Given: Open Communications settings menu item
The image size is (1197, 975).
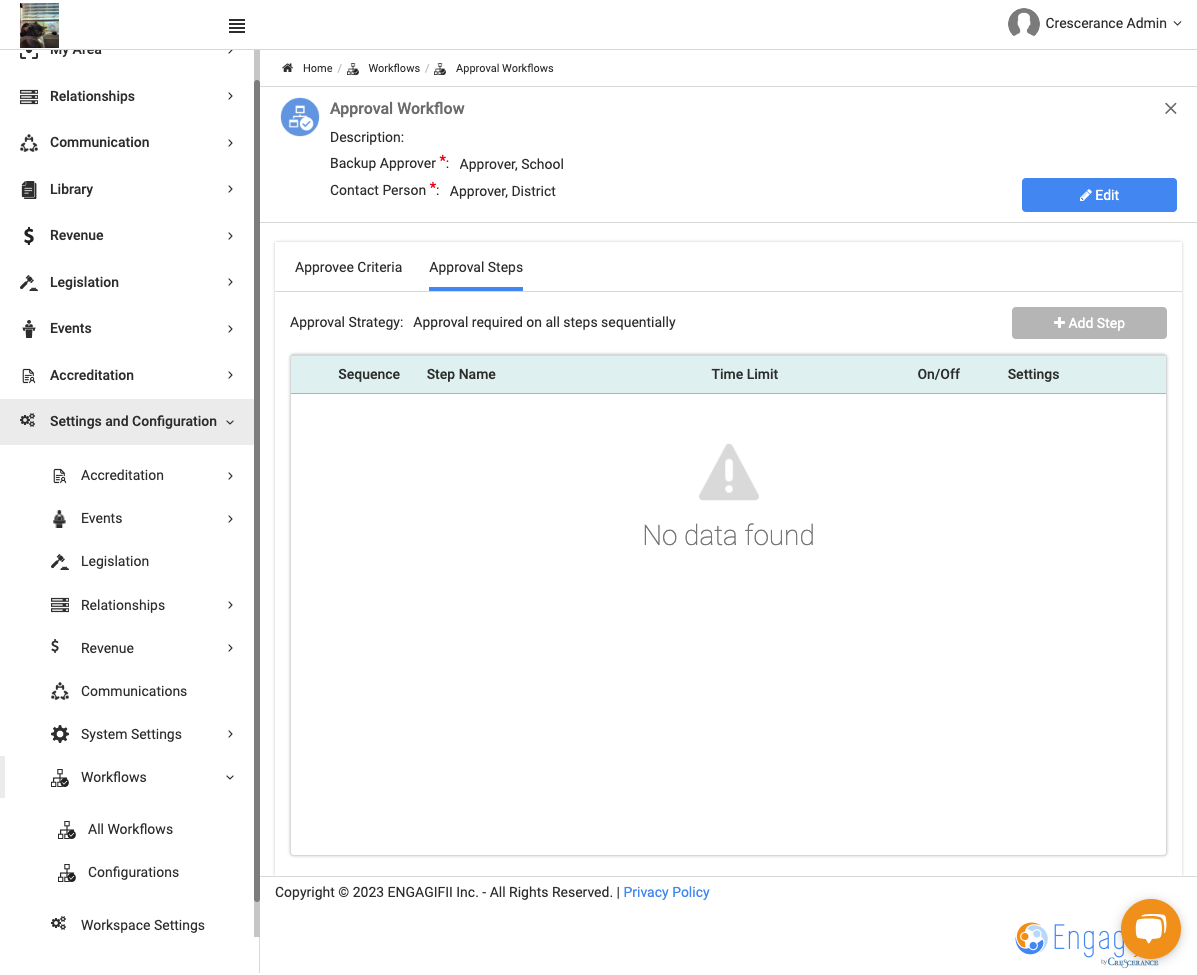Looking at the screenshot, I should click(x=134, y=692).
